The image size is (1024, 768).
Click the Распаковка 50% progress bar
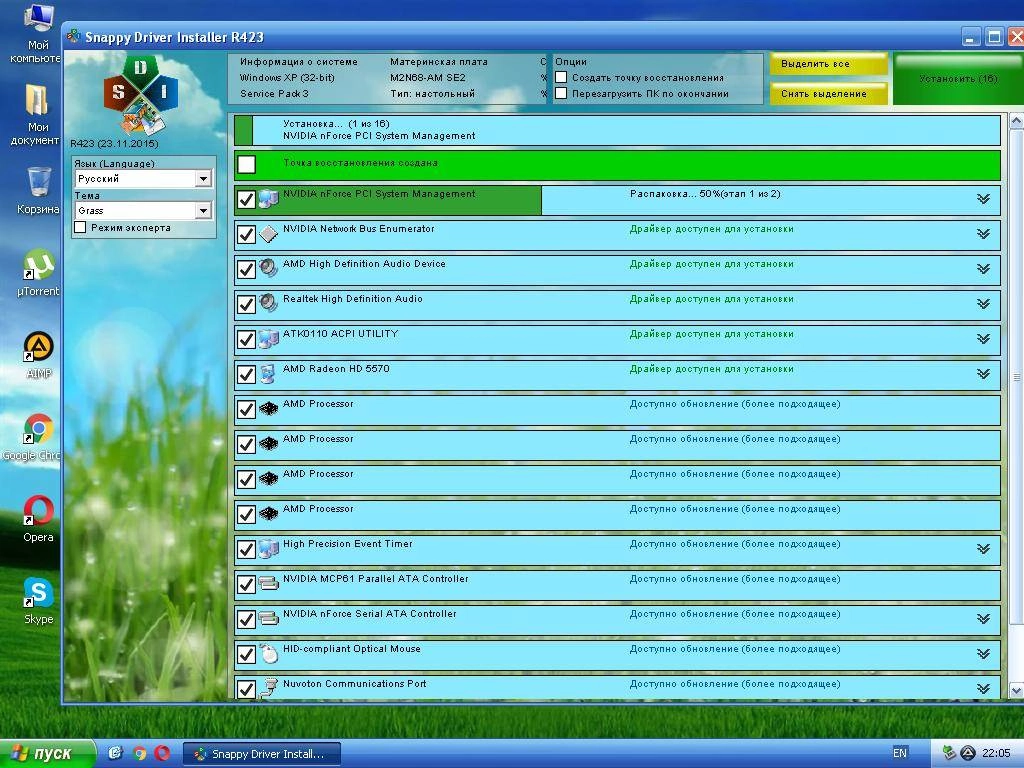pyautogui.click(x=617, y=199)
